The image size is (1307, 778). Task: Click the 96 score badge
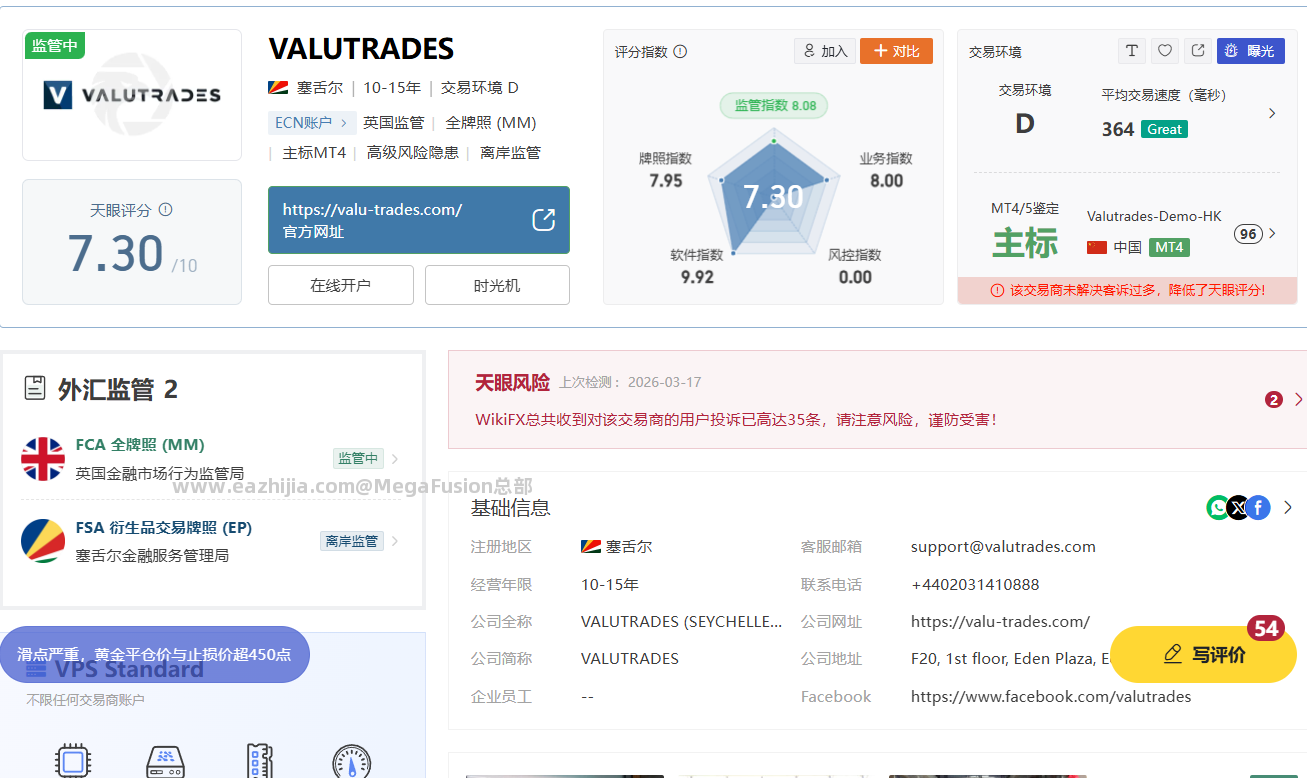pyautogui.click(x=1247, y=234)
